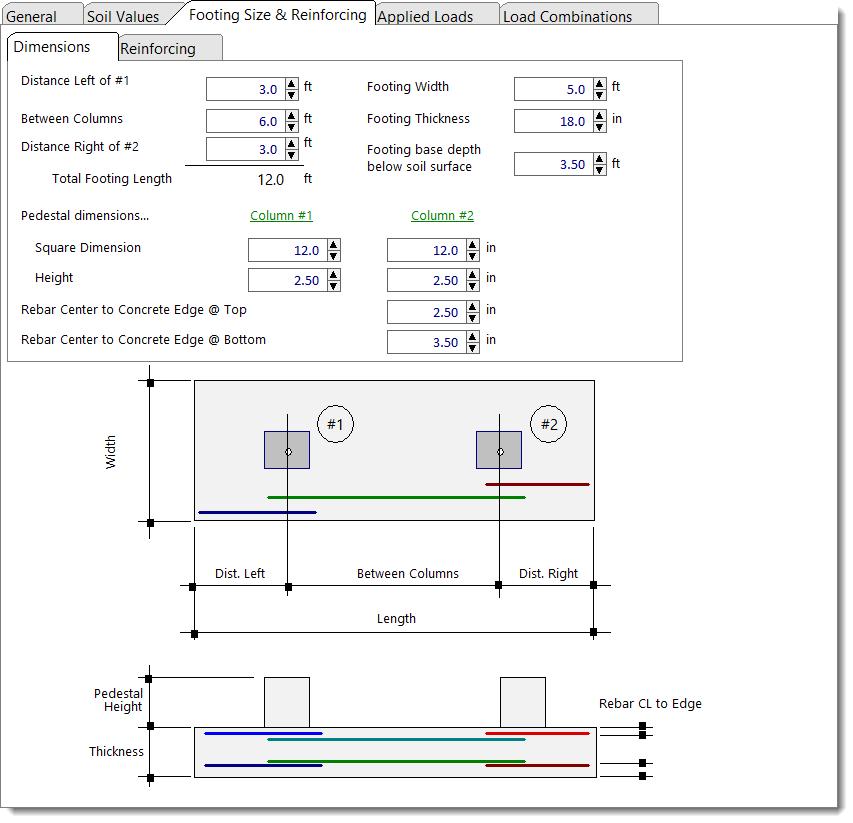The width and height of the screenshot is (853, 823).
Task: Decrease Rebar Center to Edge @ Bottom
Action: (x=473, y=347)
